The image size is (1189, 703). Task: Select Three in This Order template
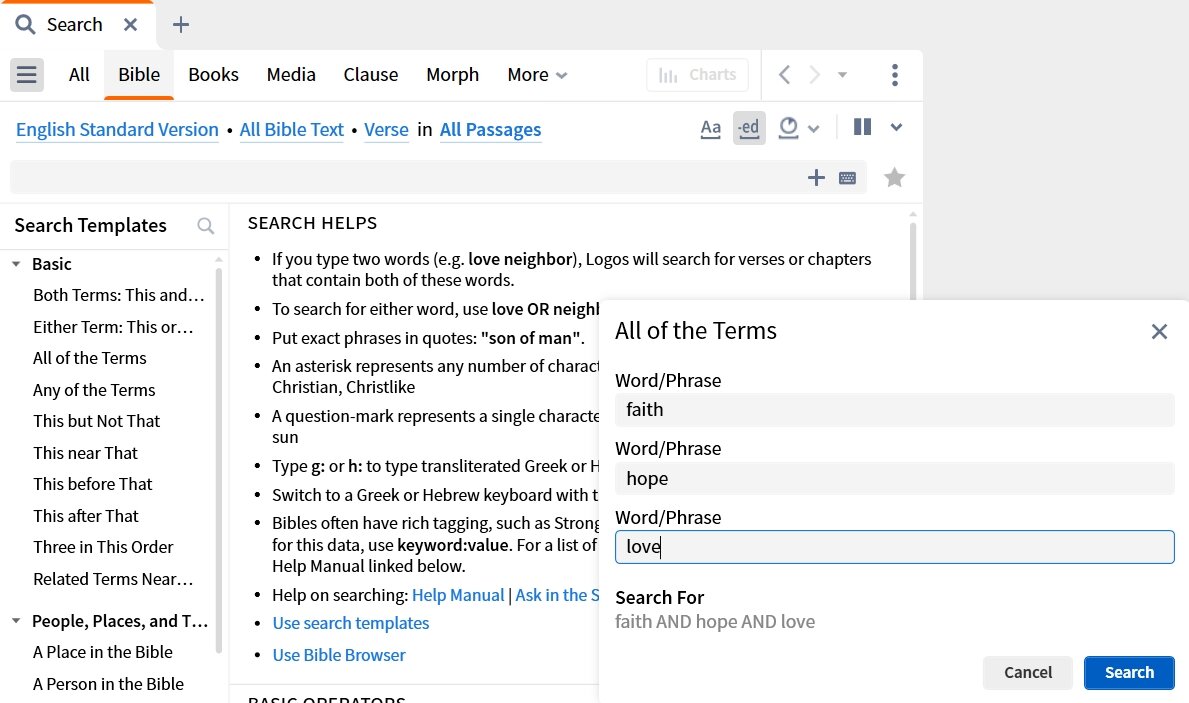[103, 547]
